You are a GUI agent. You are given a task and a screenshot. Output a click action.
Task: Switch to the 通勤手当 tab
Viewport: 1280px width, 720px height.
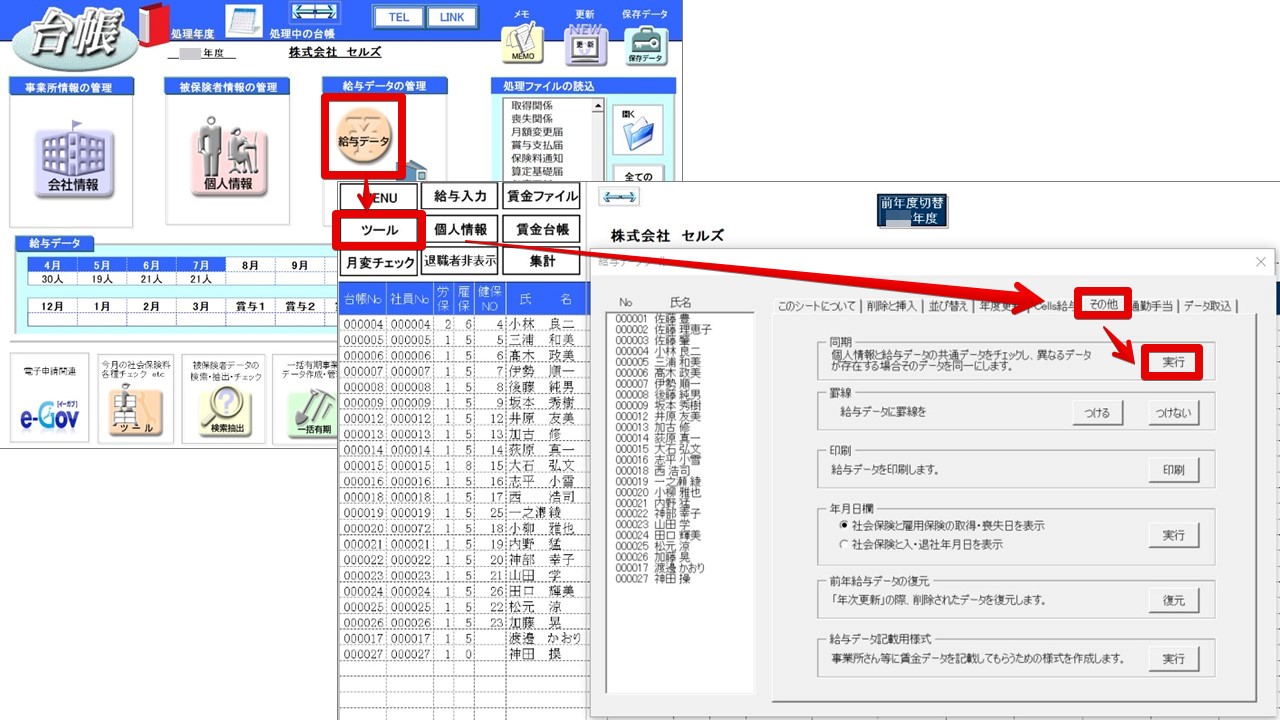pyautogui.click(x=1153, y=306)
